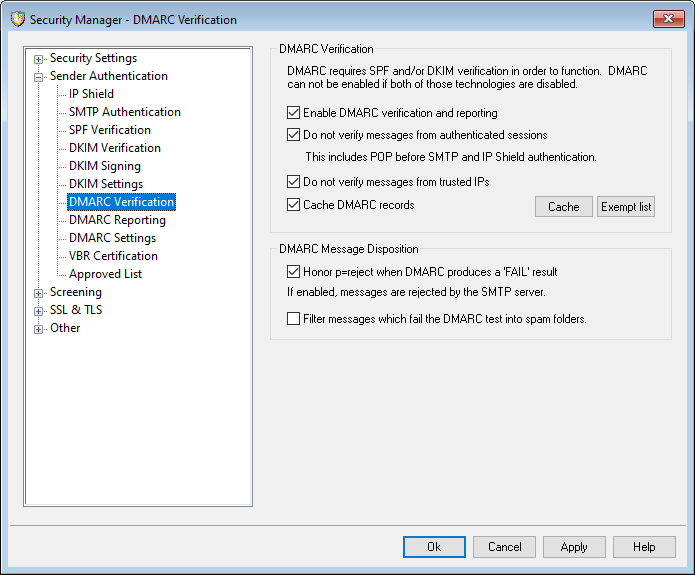Enable DMARC verification and reporting checkbox

pos(293,113)
